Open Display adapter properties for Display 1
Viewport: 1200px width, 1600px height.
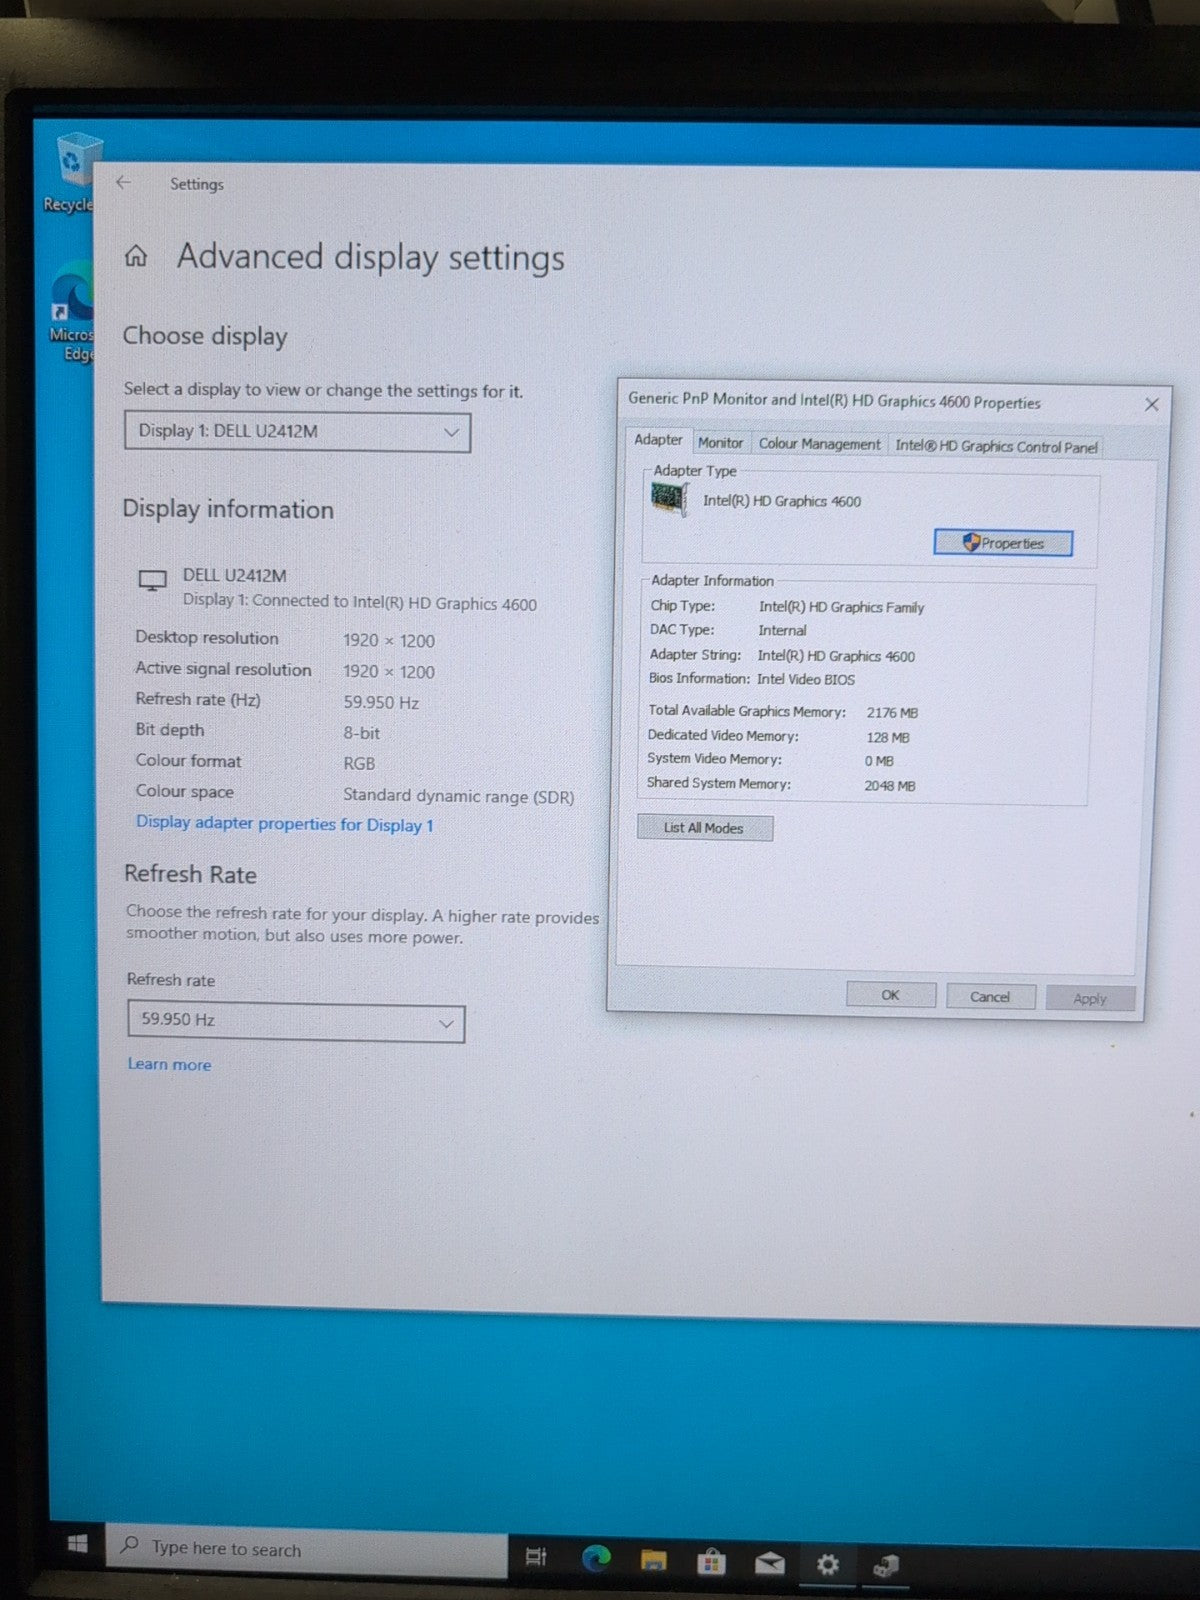pyautogui.click(x=285, y=824)
